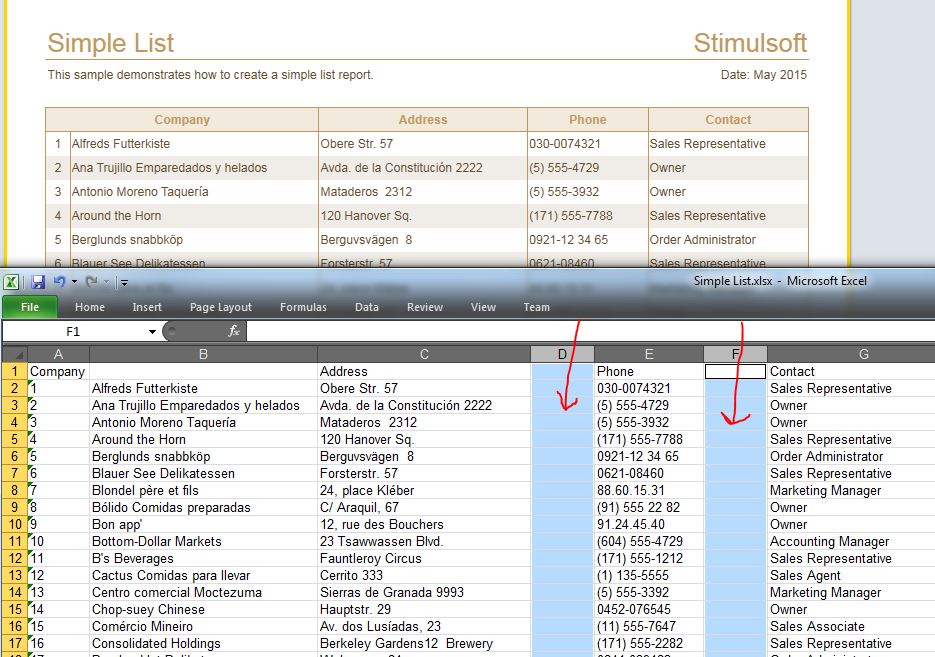
Task: Switch to the Insert ribbon tab
Action: pyautogui.click(x=147, y=307)
